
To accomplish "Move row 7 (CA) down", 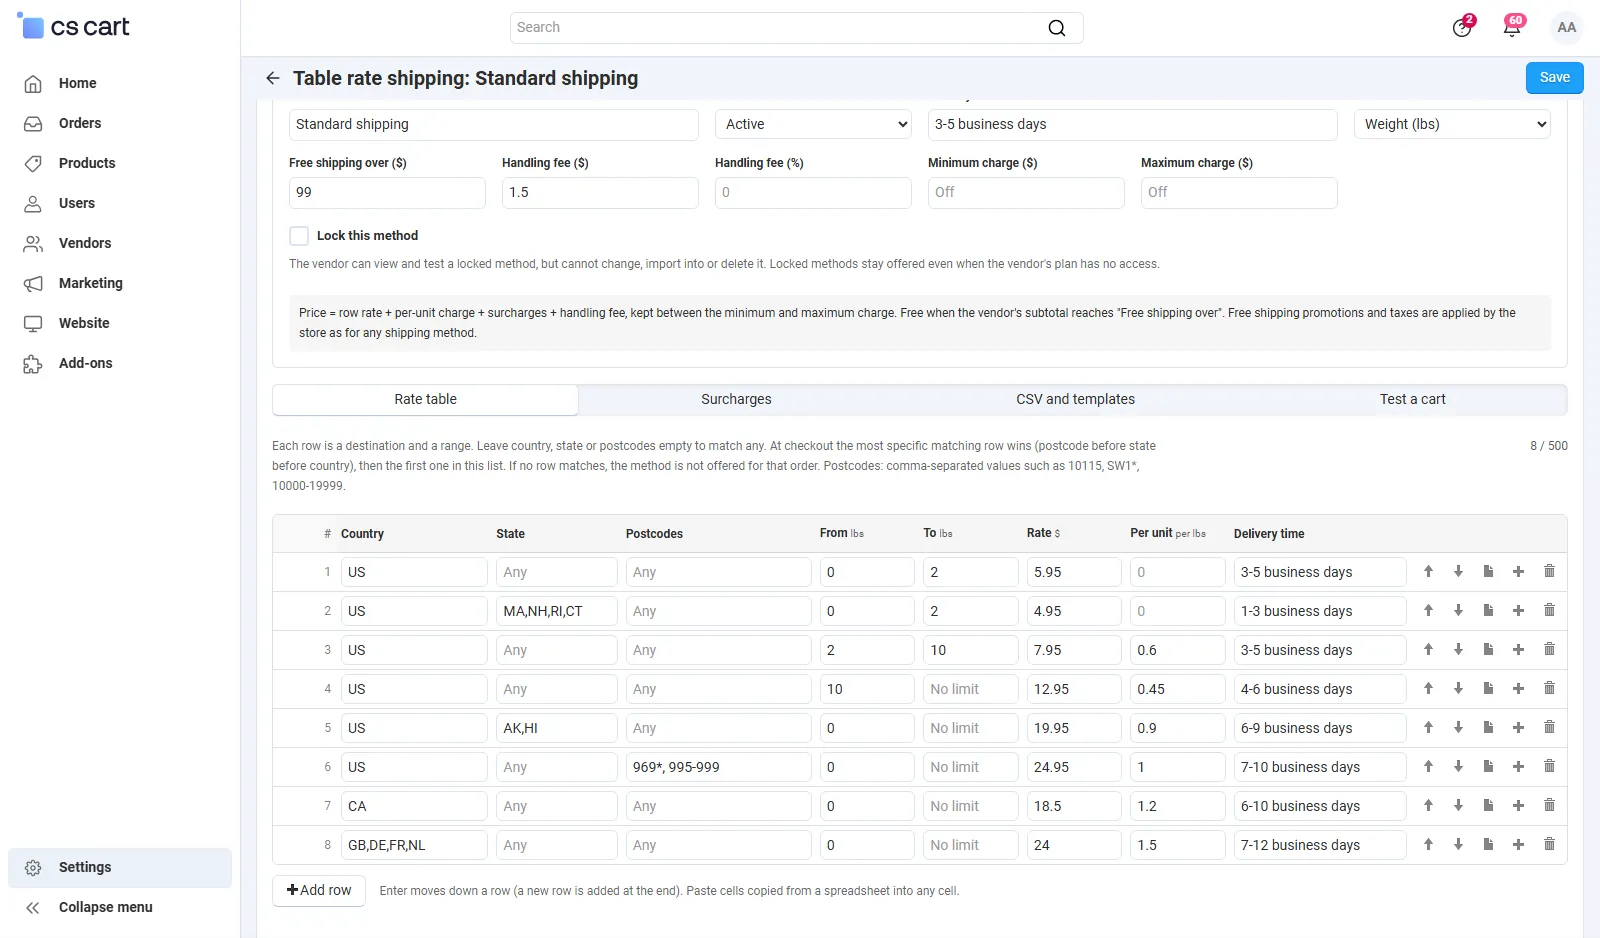I will [1458, 806].
